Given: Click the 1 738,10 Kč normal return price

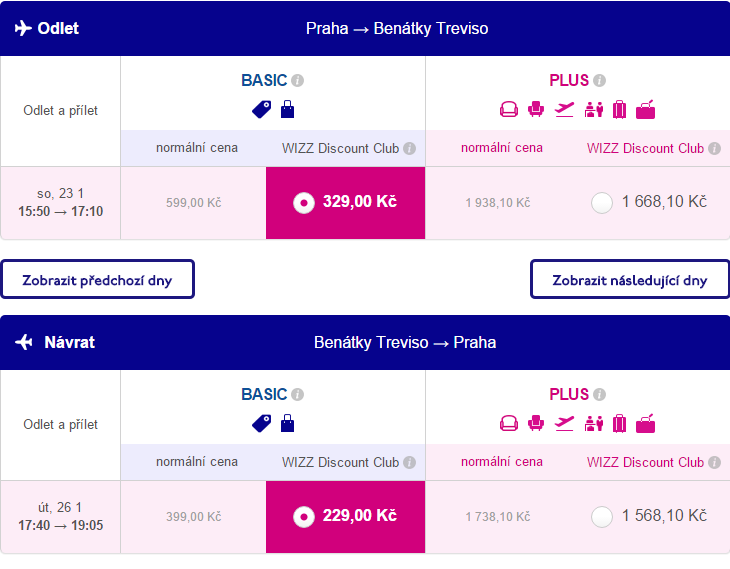Looking at the screenshot, I should coord(497,517).
